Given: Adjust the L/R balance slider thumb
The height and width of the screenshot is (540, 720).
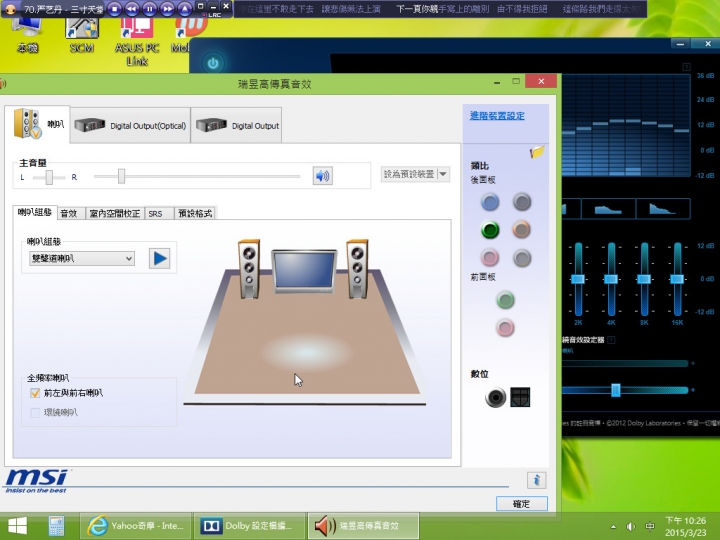Looking at the screenshot, I should pyautogui.click(x=49, y=177).
